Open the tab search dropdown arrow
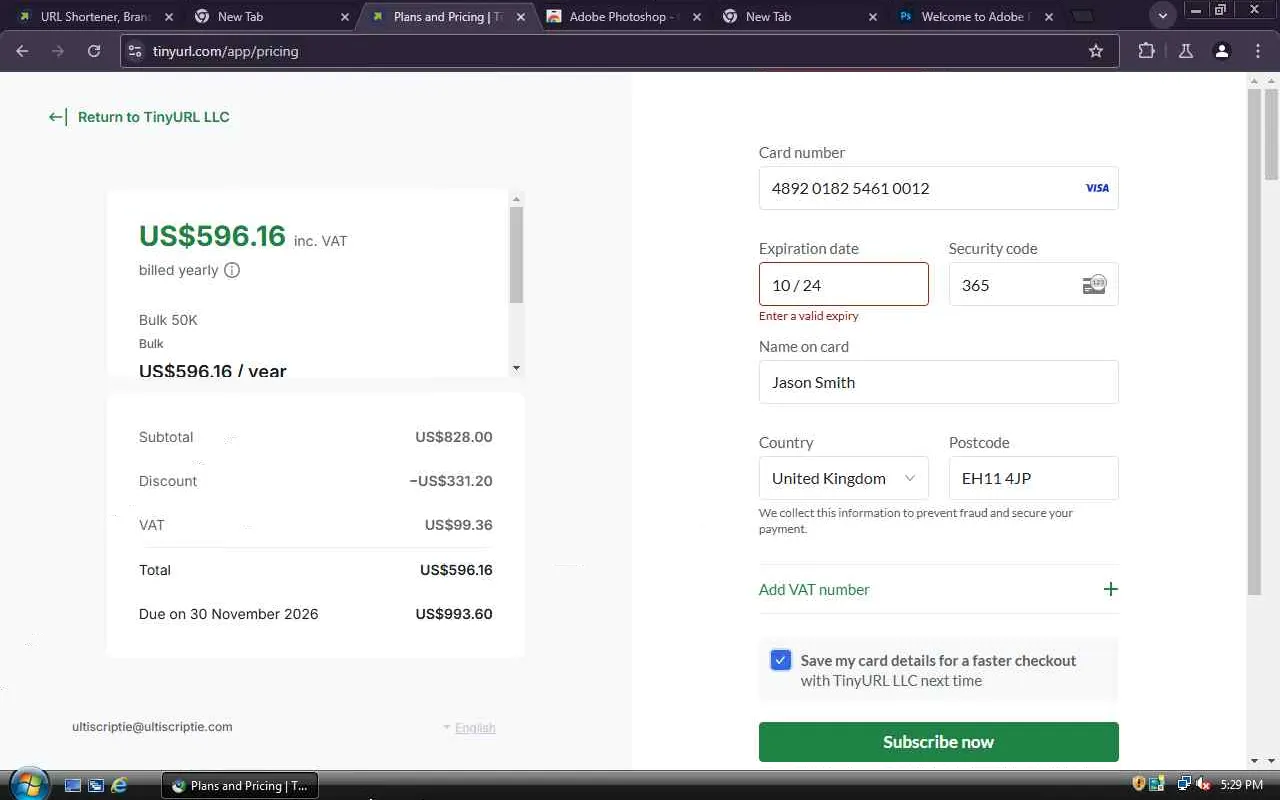Viewport: 1280px width, 800px height. click(x=1162, y=16)
